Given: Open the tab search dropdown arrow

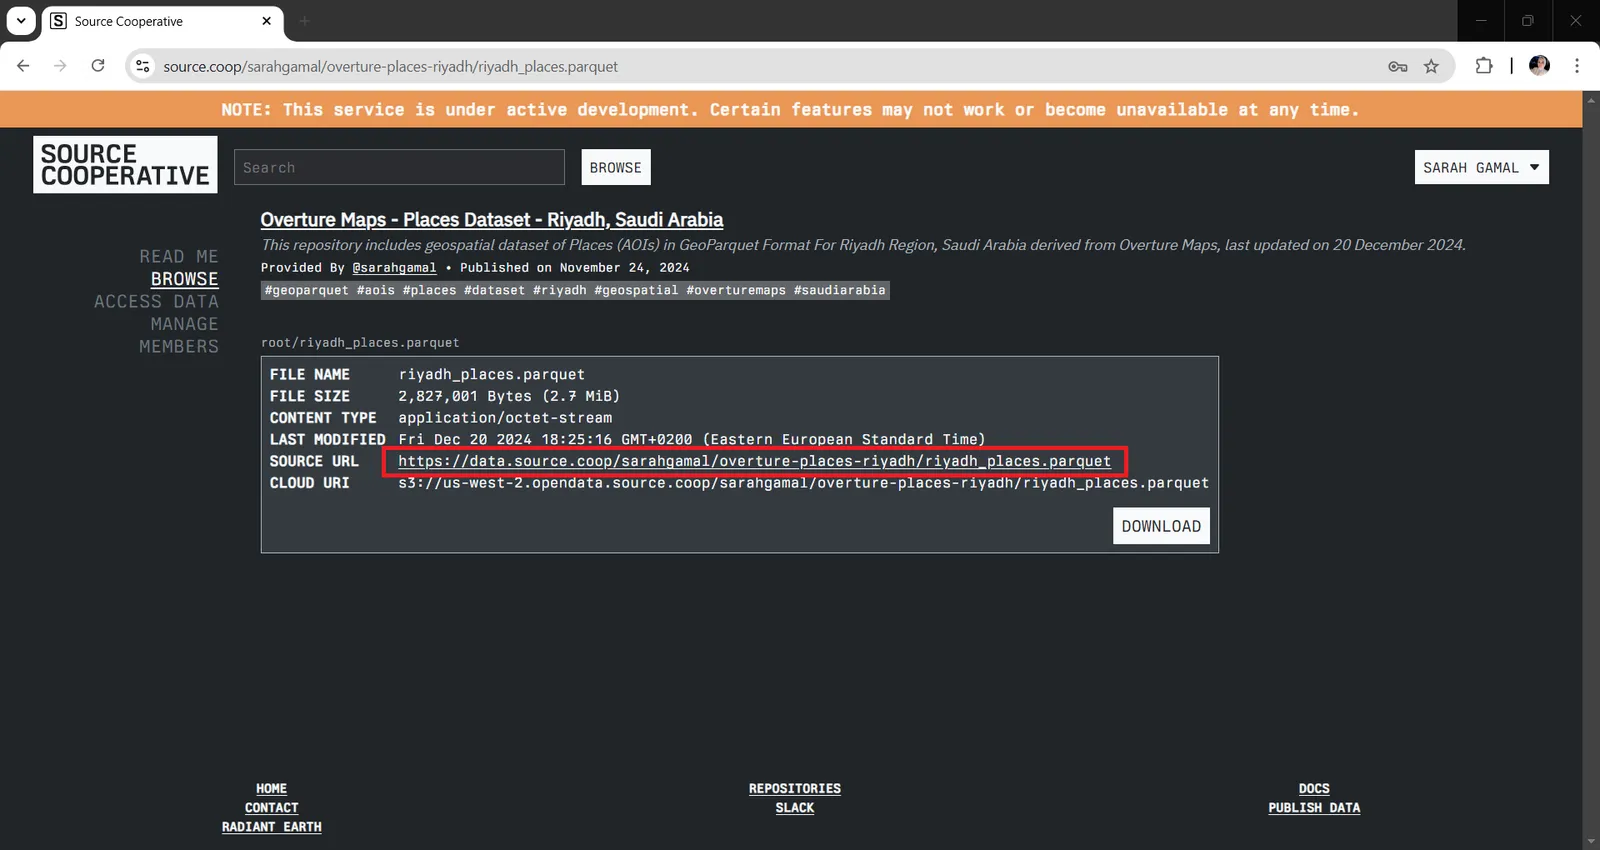Looking at the screenshot, I should click(x=21, y=20).
